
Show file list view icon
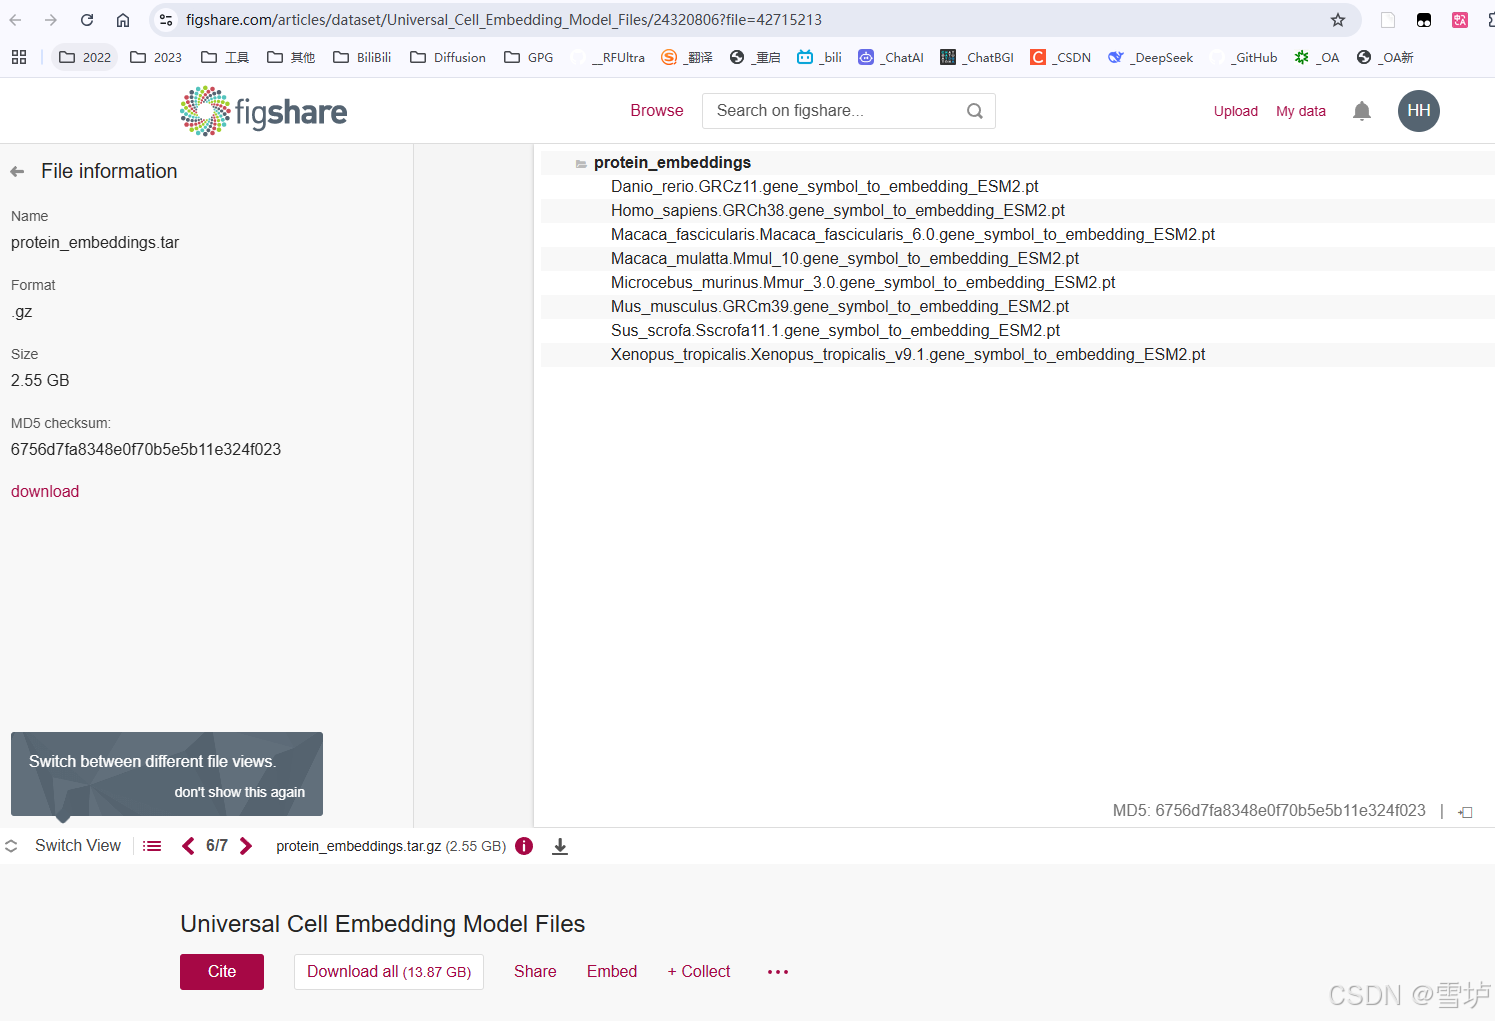(x=152, y=846)
